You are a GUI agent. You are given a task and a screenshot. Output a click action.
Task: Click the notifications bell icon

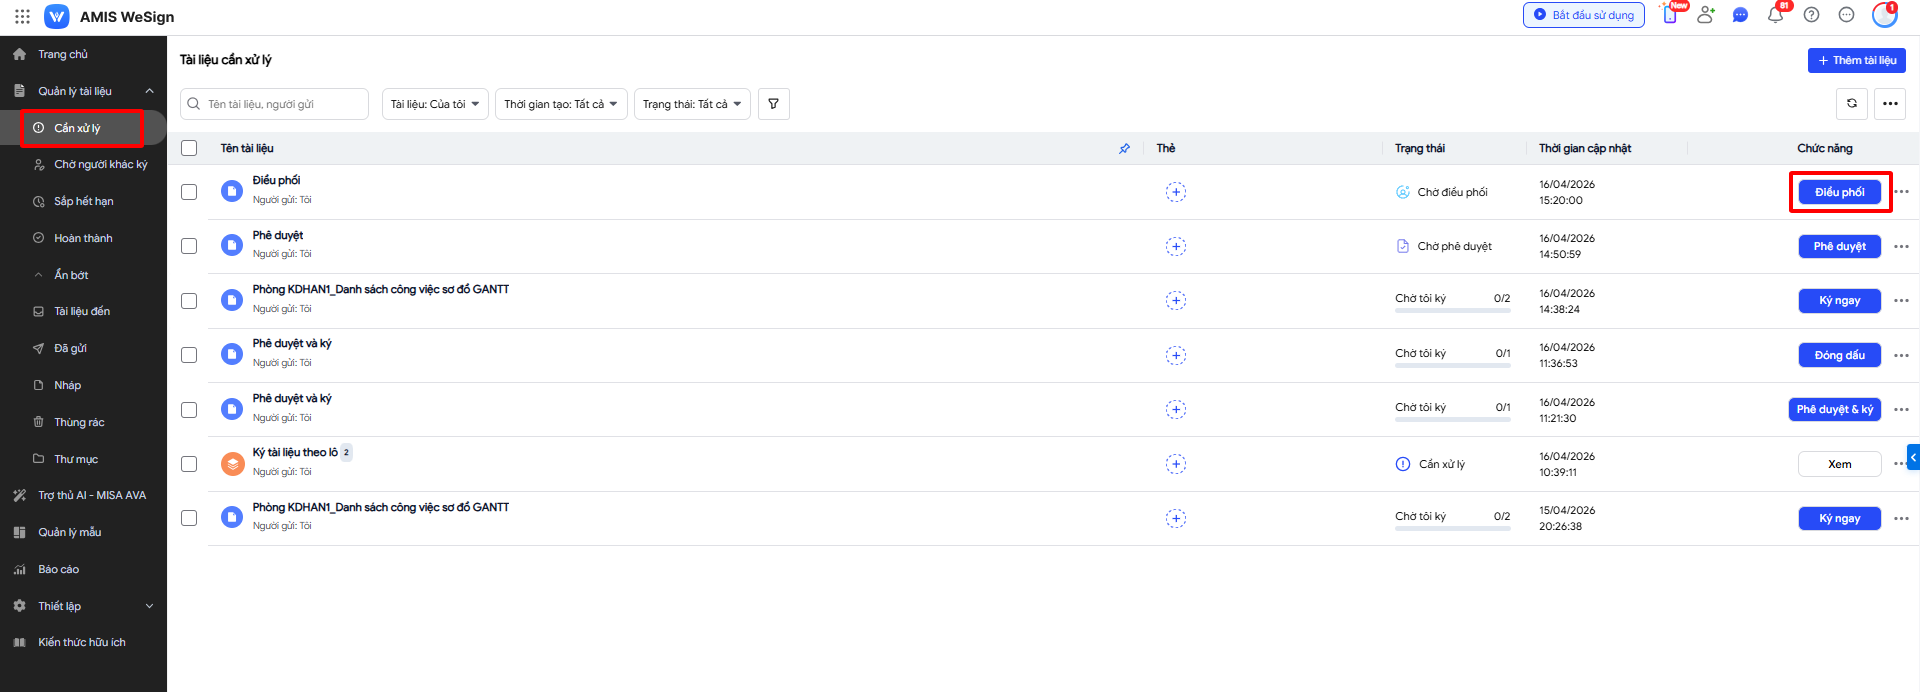tap(1775, 15)
